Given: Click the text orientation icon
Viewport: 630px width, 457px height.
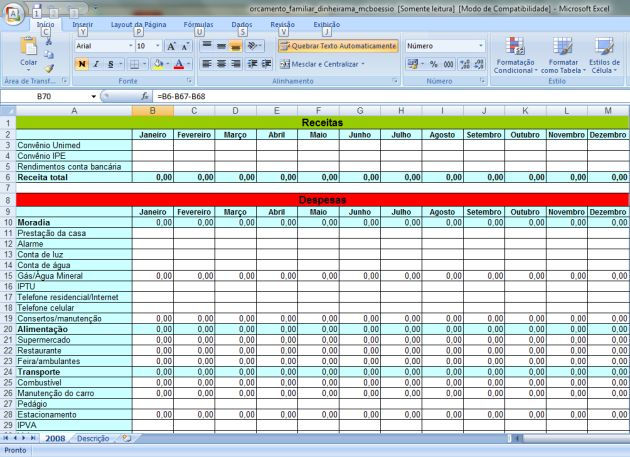Looking at the screenshot, I should (x=253, y=46).
